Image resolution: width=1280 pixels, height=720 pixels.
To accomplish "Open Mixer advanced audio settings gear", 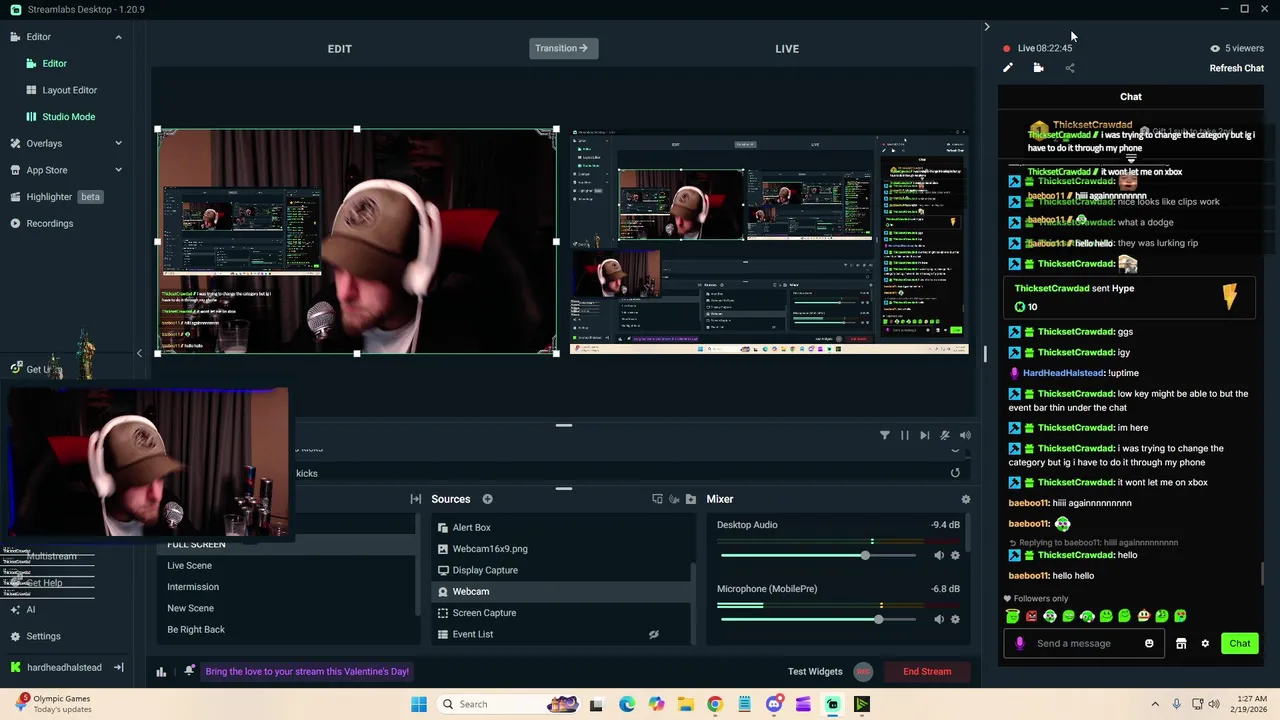I will [x=965, y=499].
